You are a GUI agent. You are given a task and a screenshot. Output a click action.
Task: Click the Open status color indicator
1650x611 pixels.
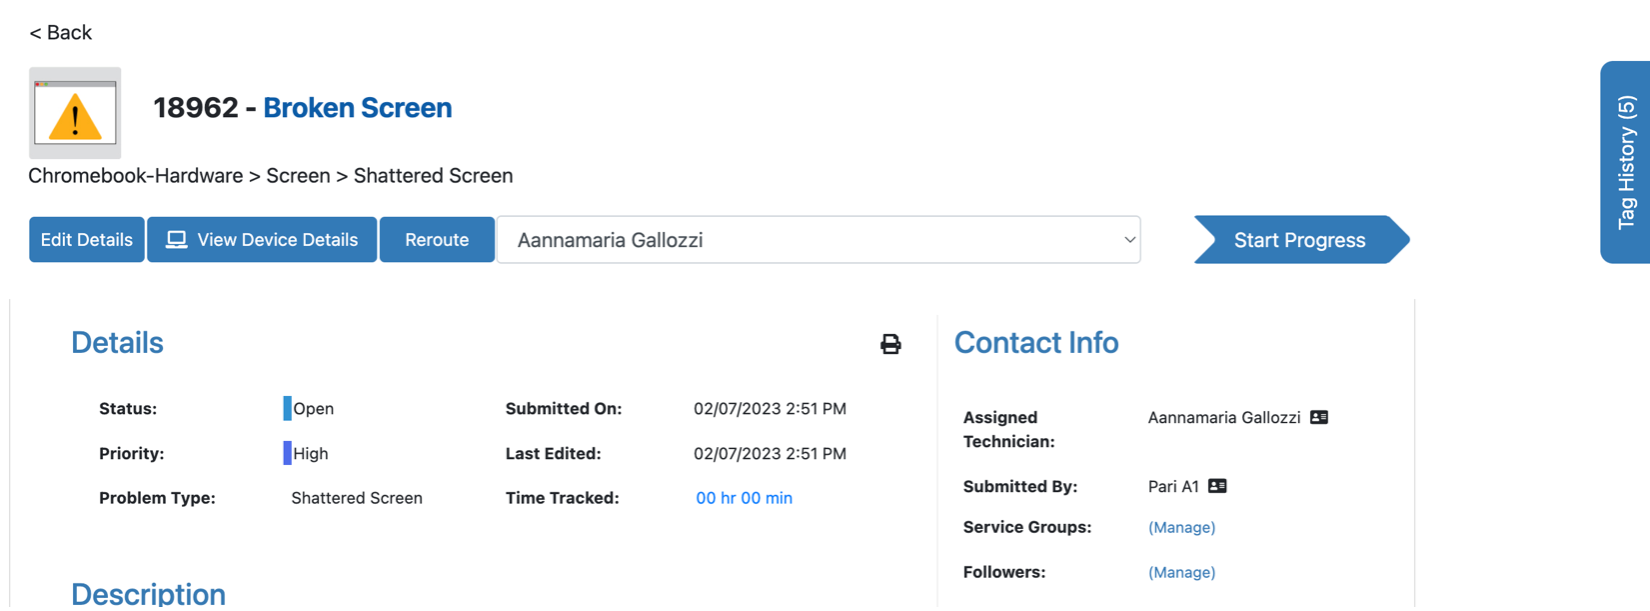(x=287, y=408)
